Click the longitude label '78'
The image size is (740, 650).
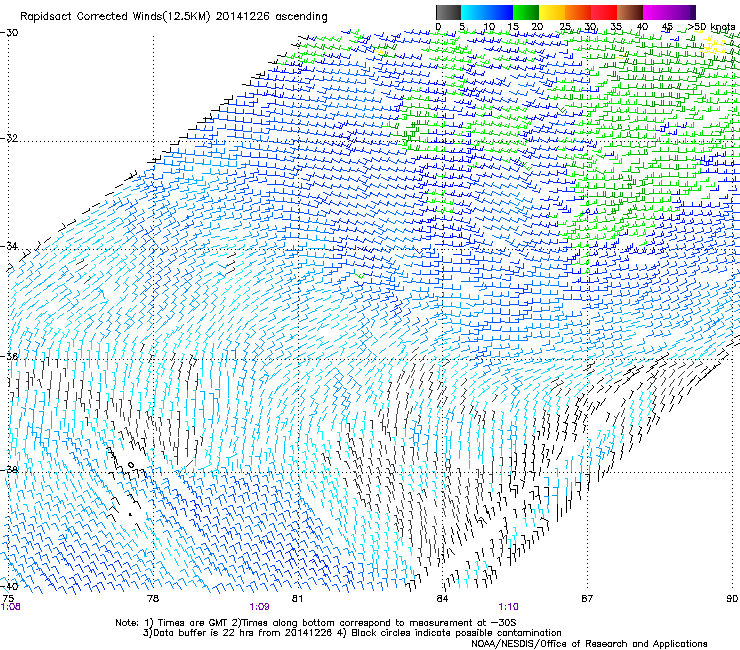pyautogui.click(x=153, y=598)
